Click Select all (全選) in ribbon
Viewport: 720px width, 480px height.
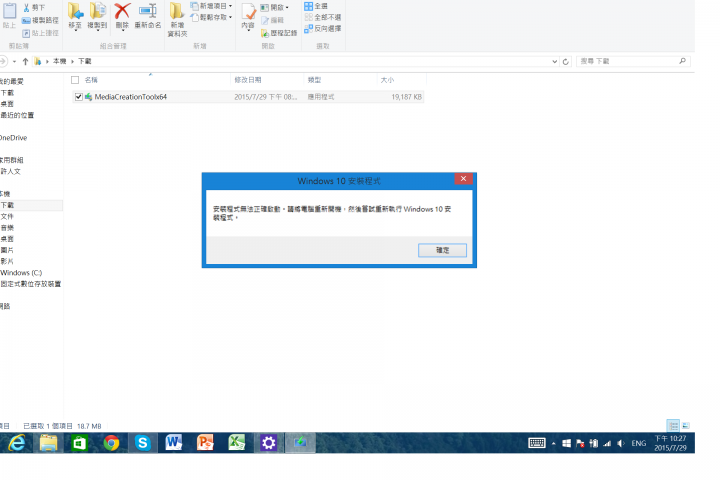tap(316, 6)
